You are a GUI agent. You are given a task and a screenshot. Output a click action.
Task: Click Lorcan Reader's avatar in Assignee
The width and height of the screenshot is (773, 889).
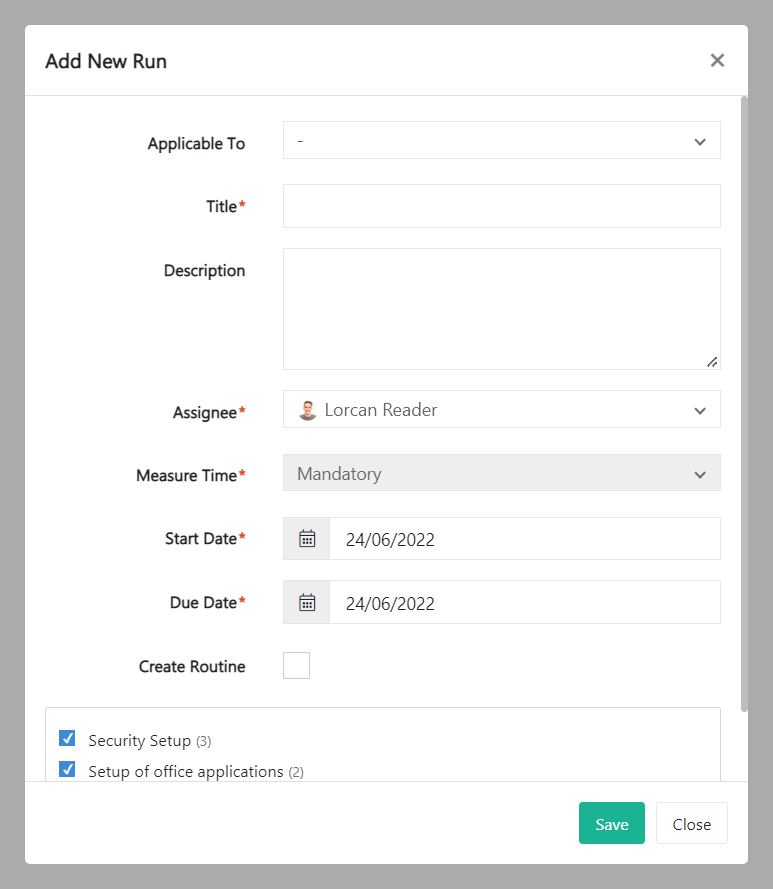[x=308, y=410]
